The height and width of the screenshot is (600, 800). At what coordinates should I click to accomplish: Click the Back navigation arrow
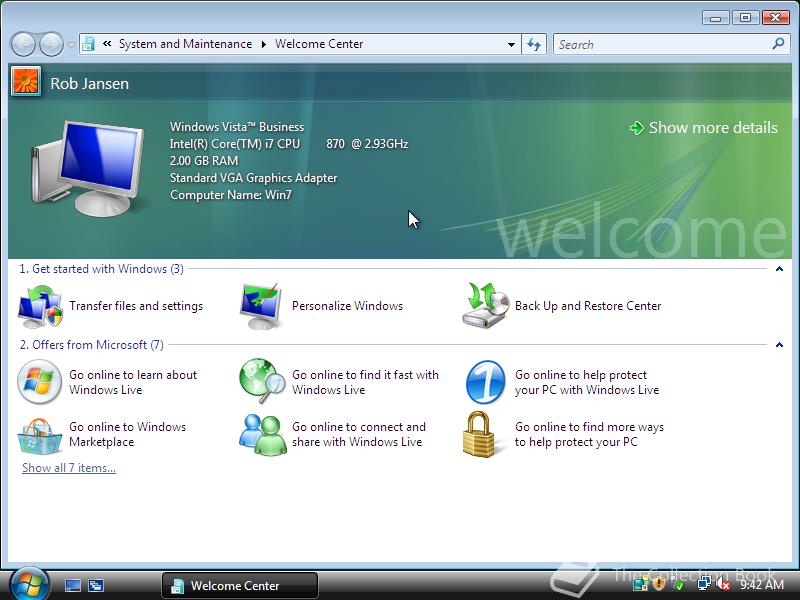(x=22, y=44)
